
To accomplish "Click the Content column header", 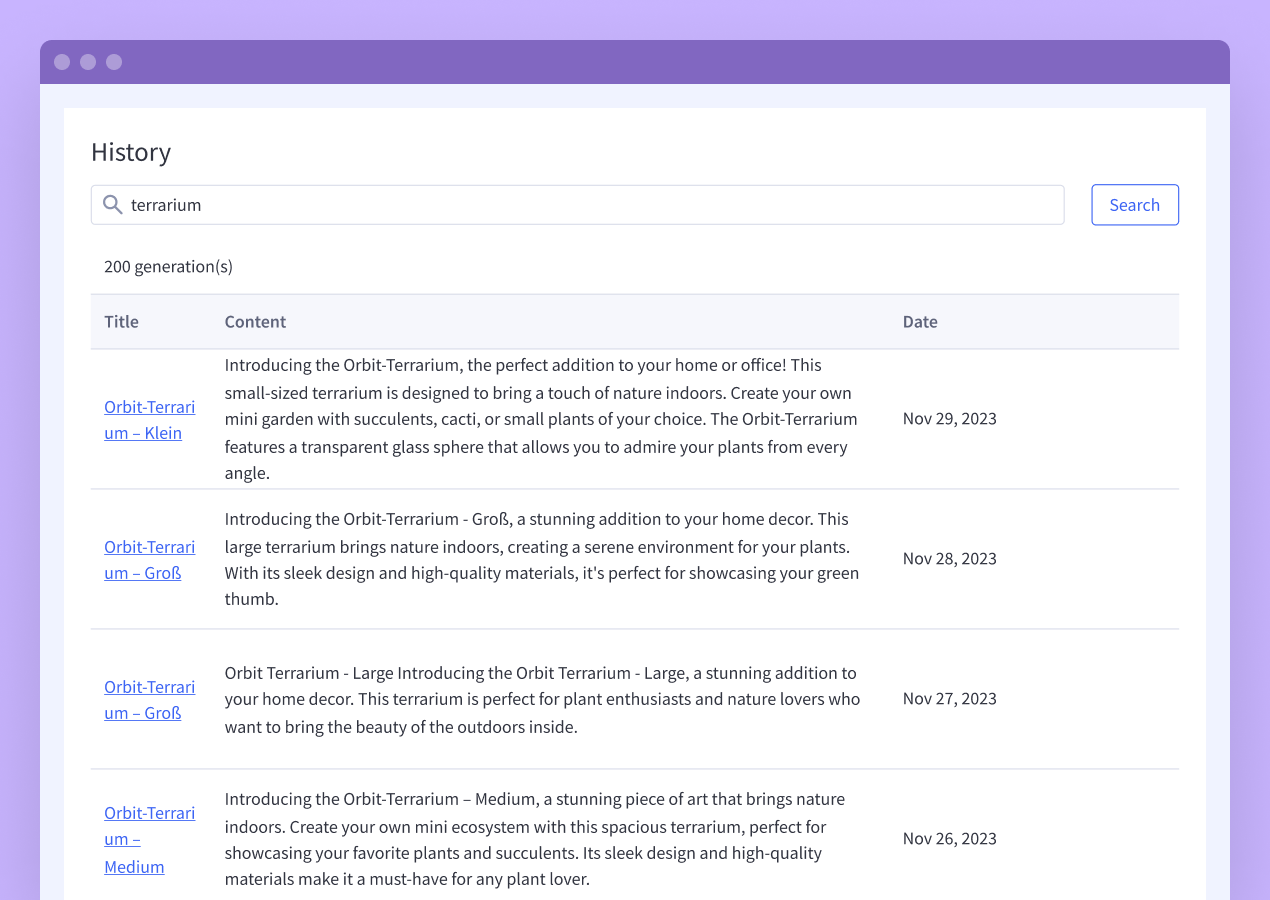I will pyautogui.click(x=255, y=321).
